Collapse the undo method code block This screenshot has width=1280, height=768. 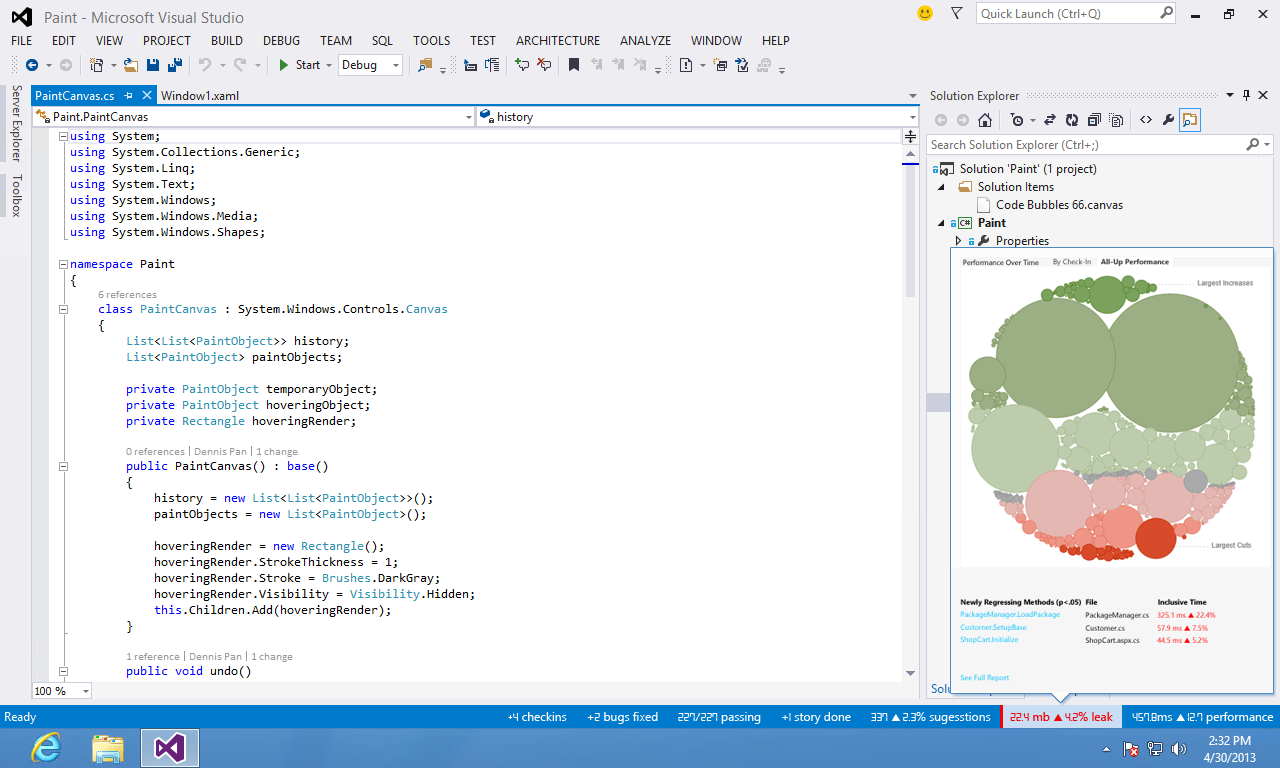(64, 671)
